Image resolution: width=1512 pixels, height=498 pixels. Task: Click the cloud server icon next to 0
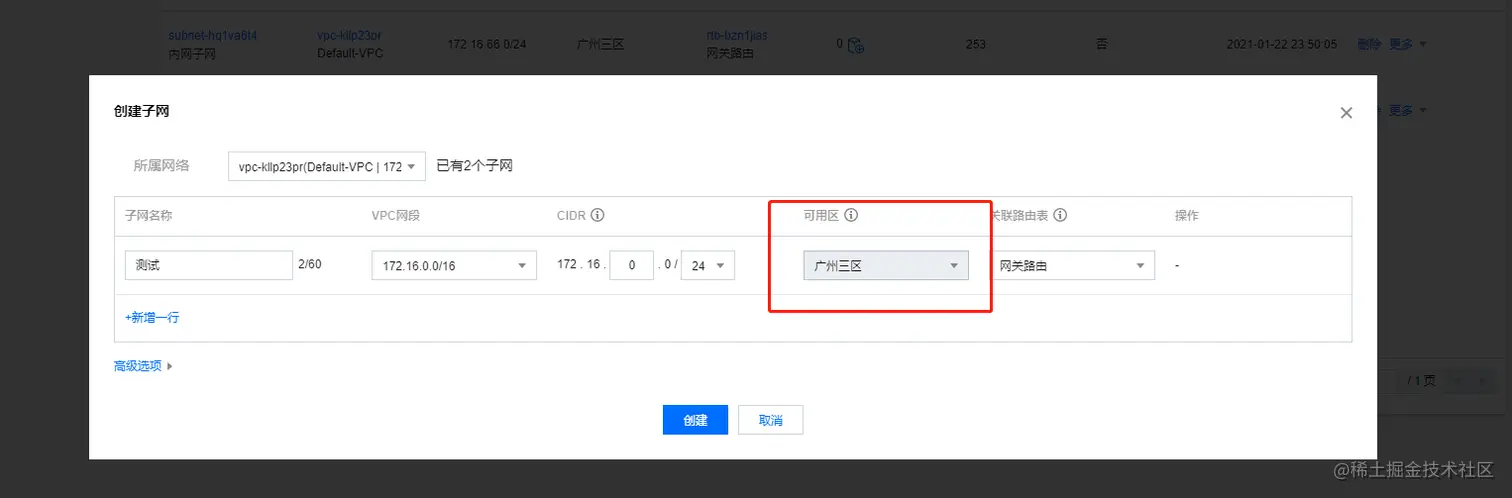(x=856, y=45)
